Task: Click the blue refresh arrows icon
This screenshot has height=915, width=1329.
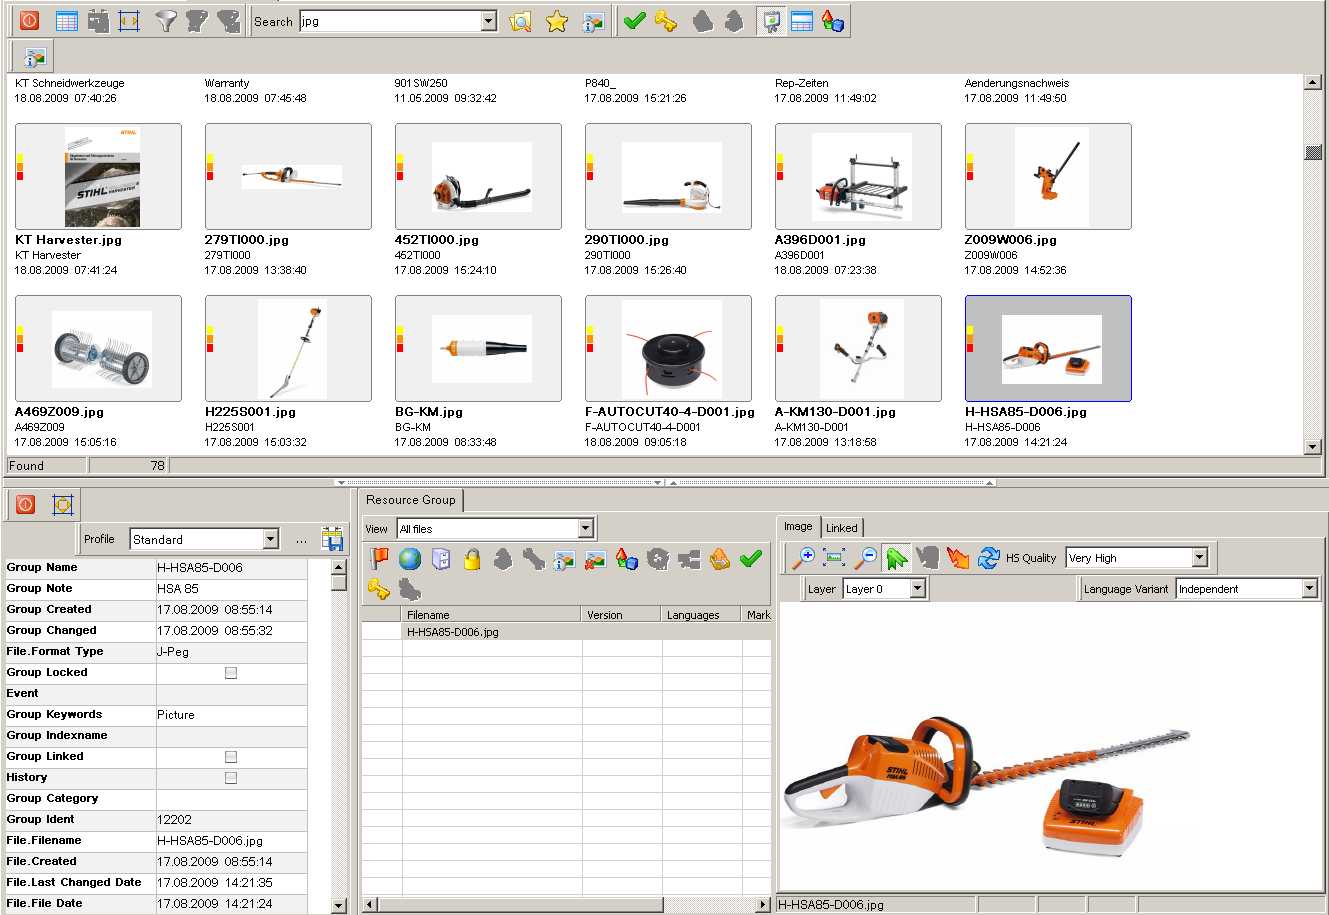Action: pos(989,558)
